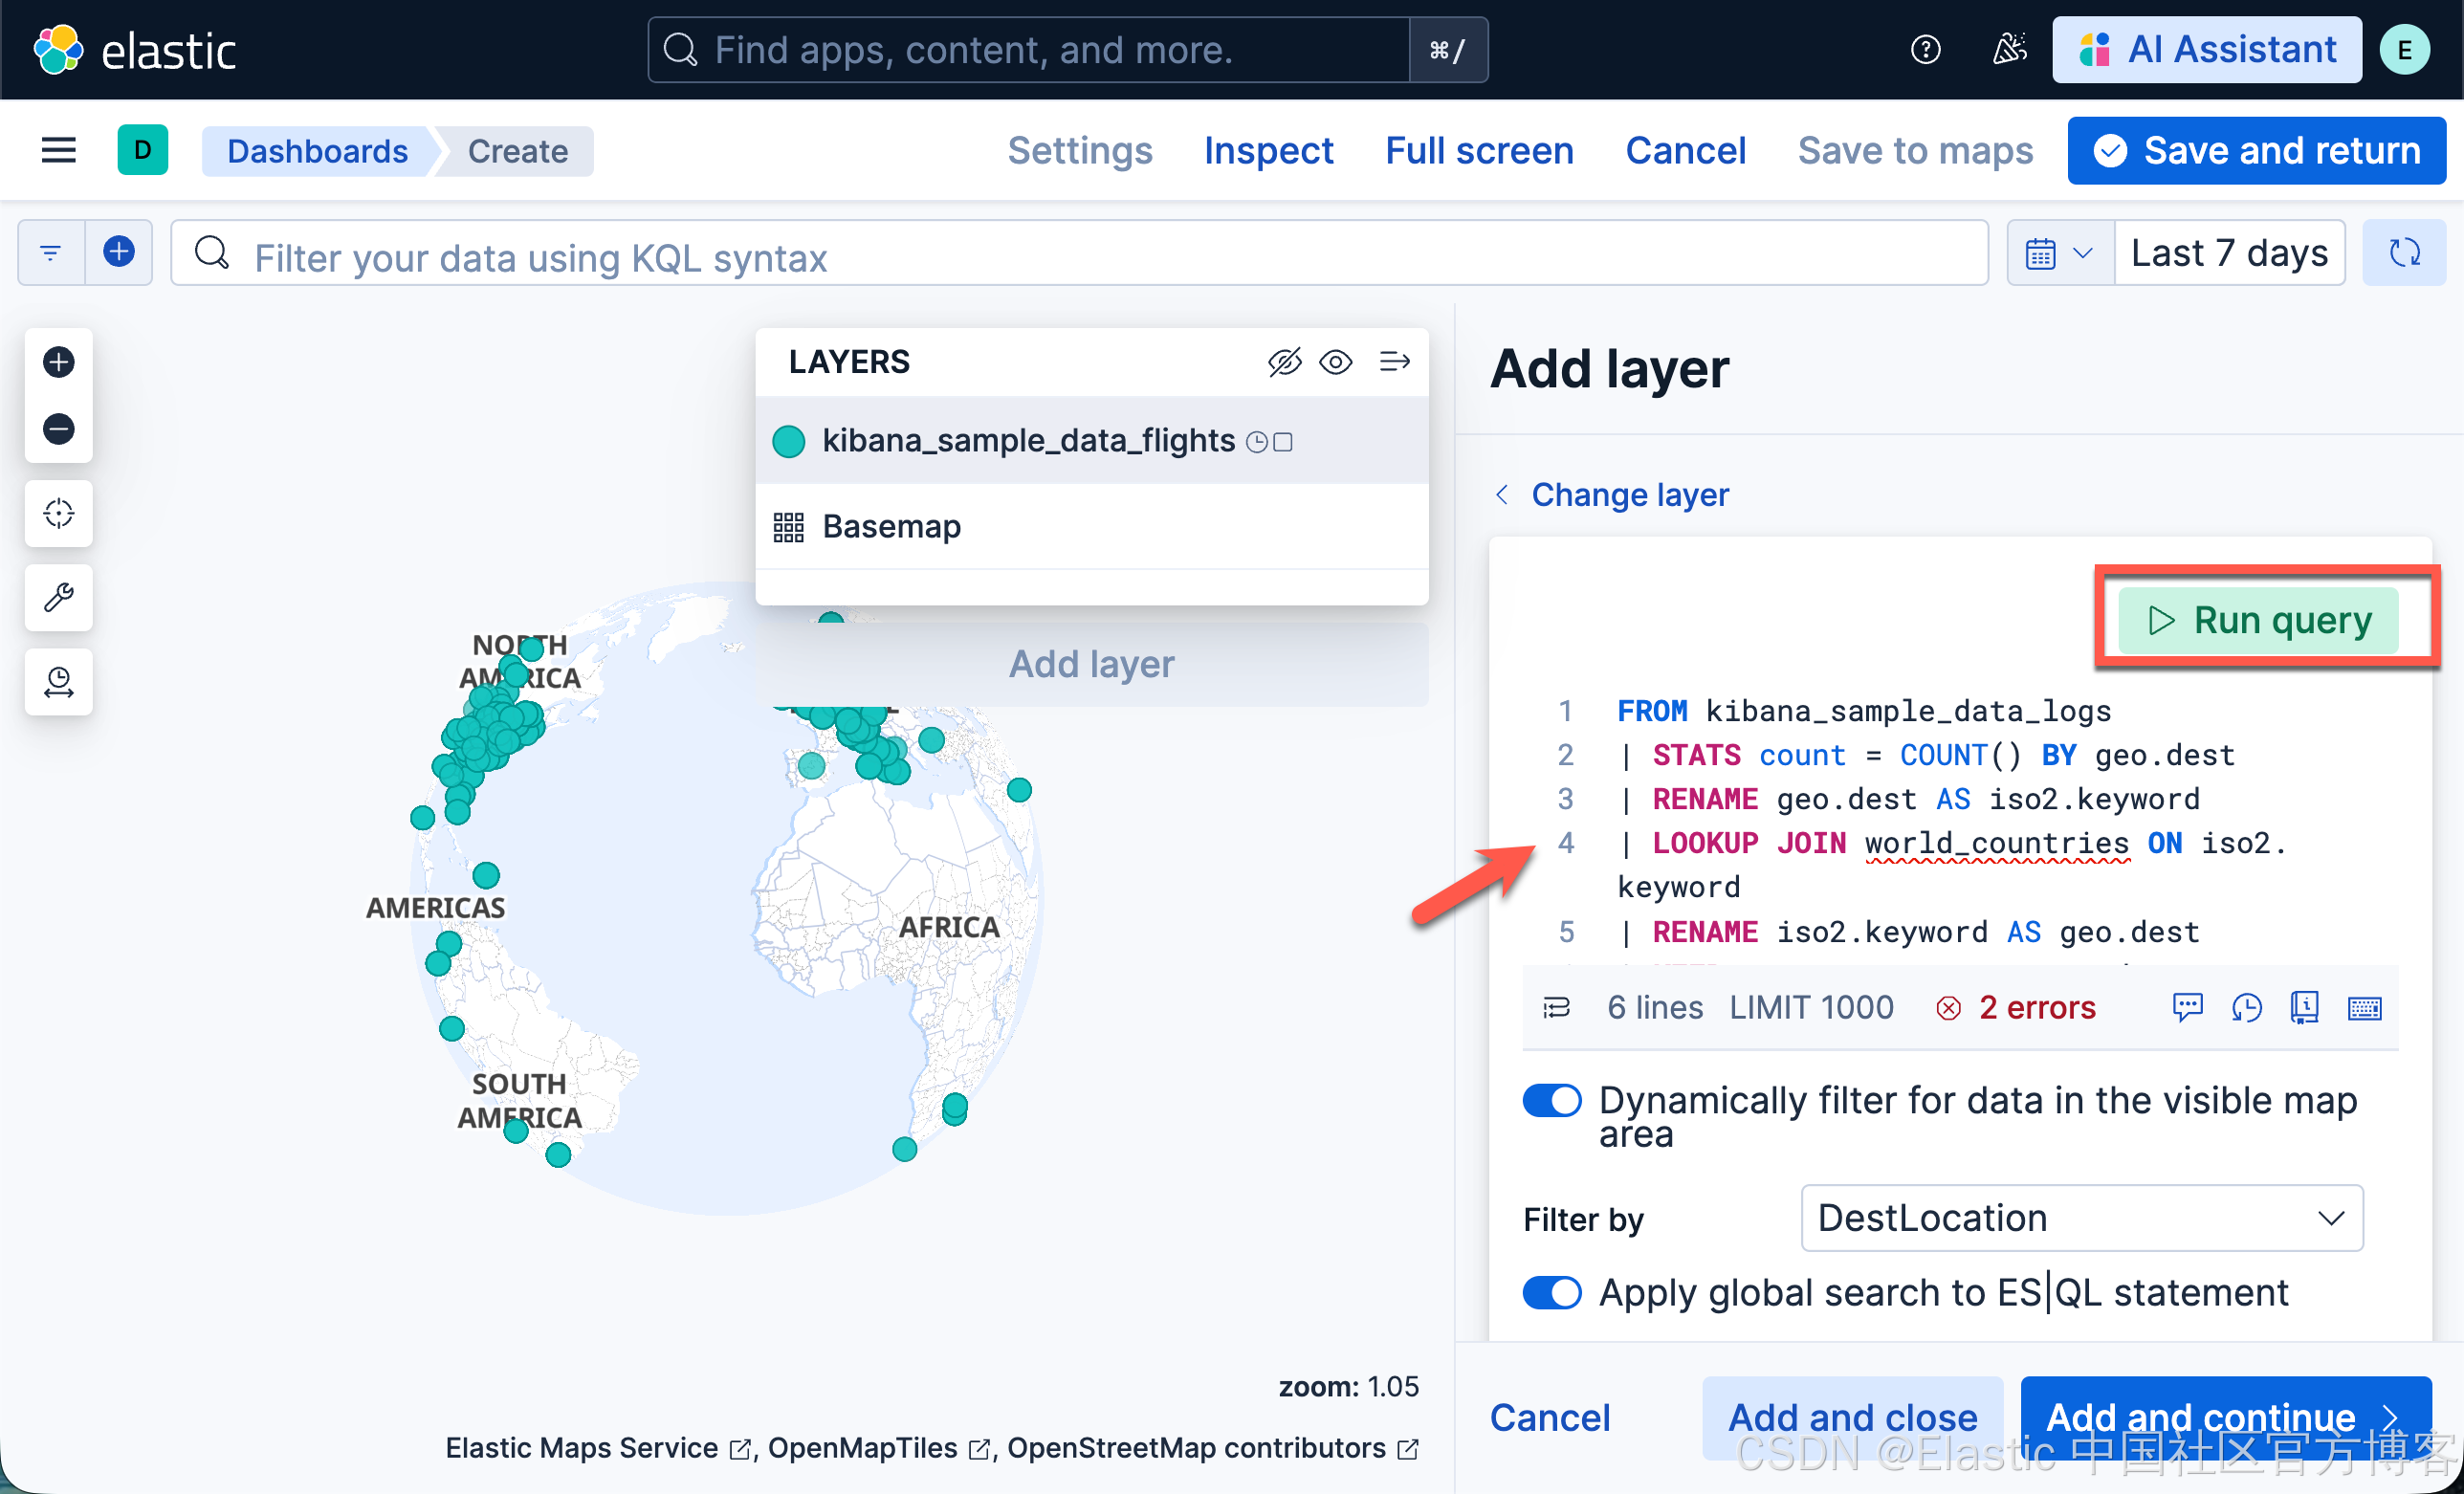This screenshot has width=2464, height=1494.
Task: Click the refresh query button
Action: tap(2403, 253)
